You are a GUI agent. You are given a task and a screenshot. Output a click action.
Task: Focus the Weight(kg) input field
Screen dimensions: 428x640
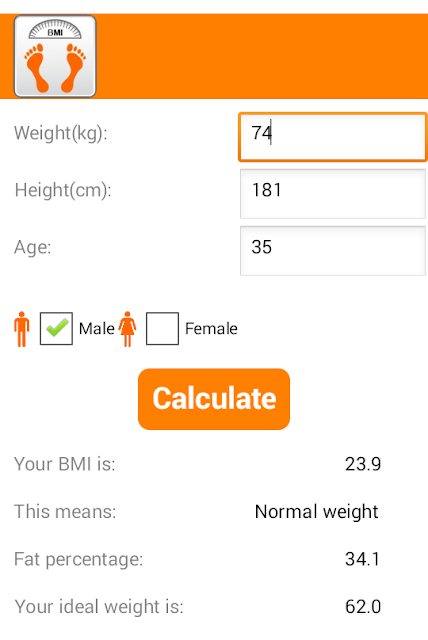click(x=333, y=137)
